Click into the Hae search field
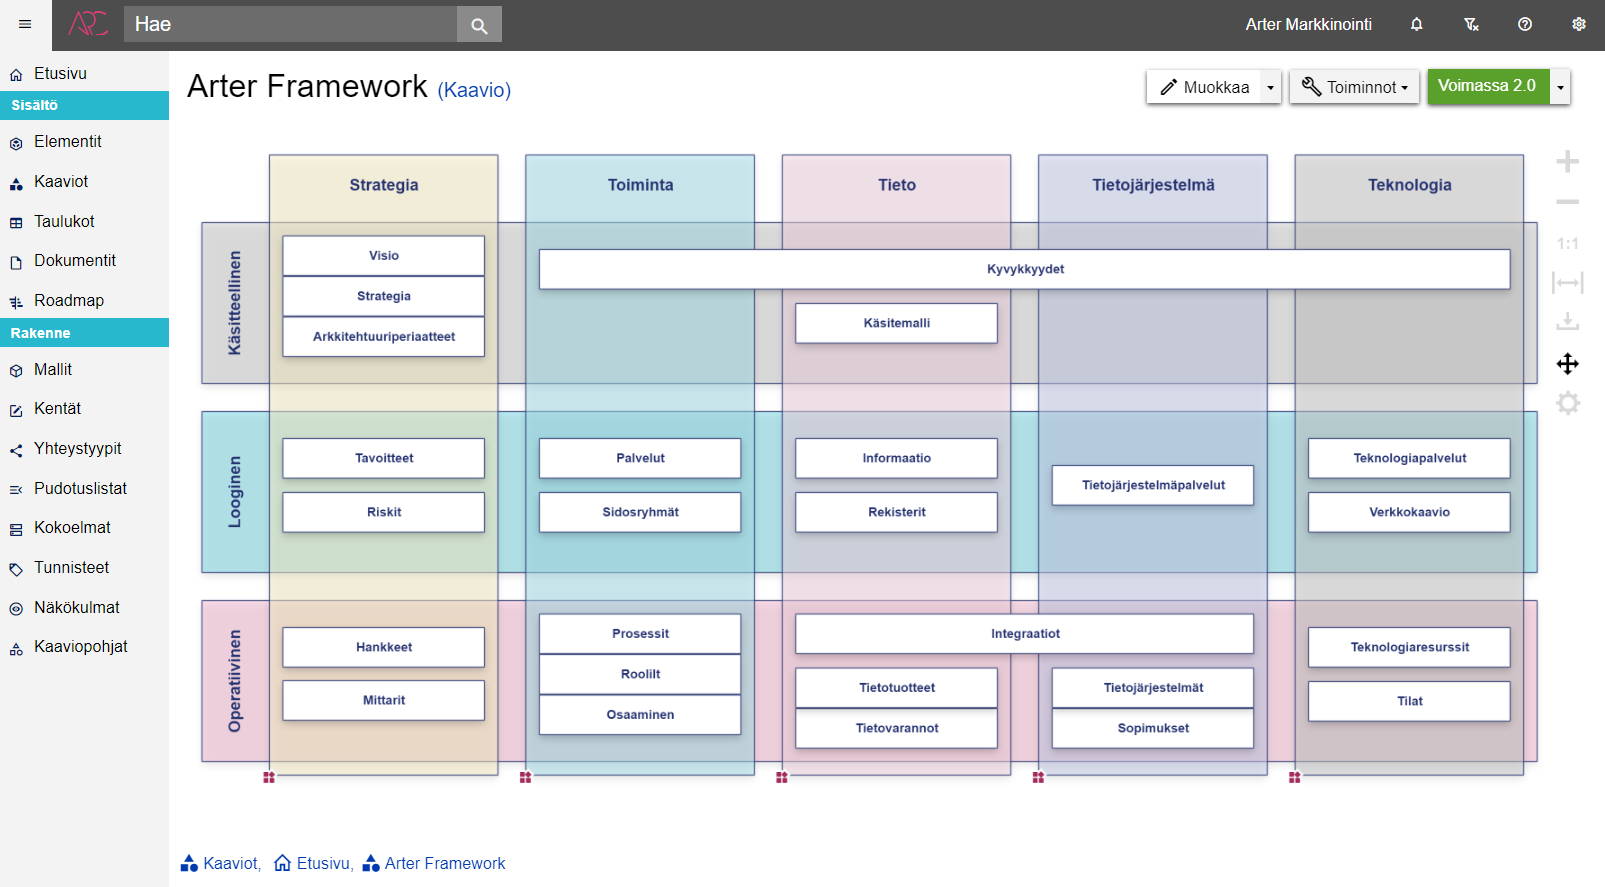 [290, 24]
